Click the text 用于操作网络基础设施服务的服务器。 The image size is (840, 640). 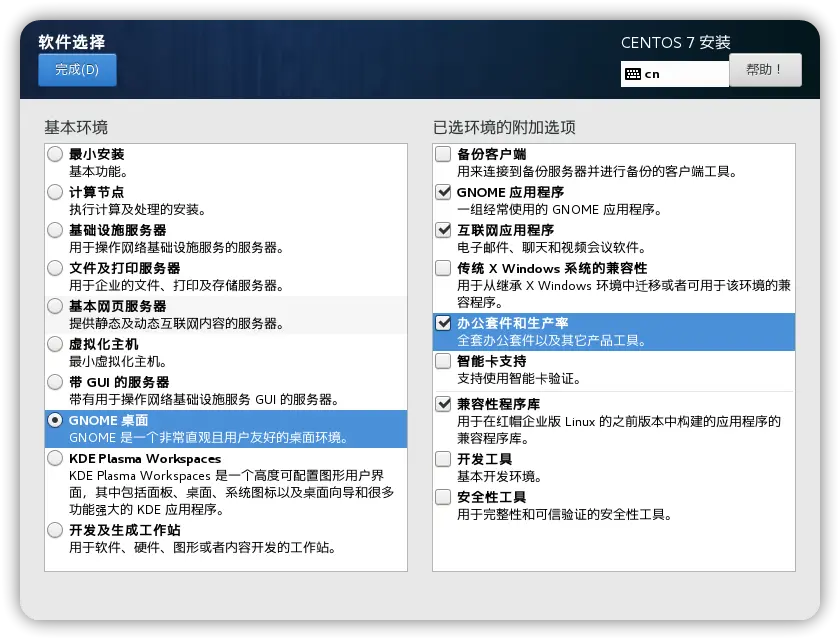(177, 248)
